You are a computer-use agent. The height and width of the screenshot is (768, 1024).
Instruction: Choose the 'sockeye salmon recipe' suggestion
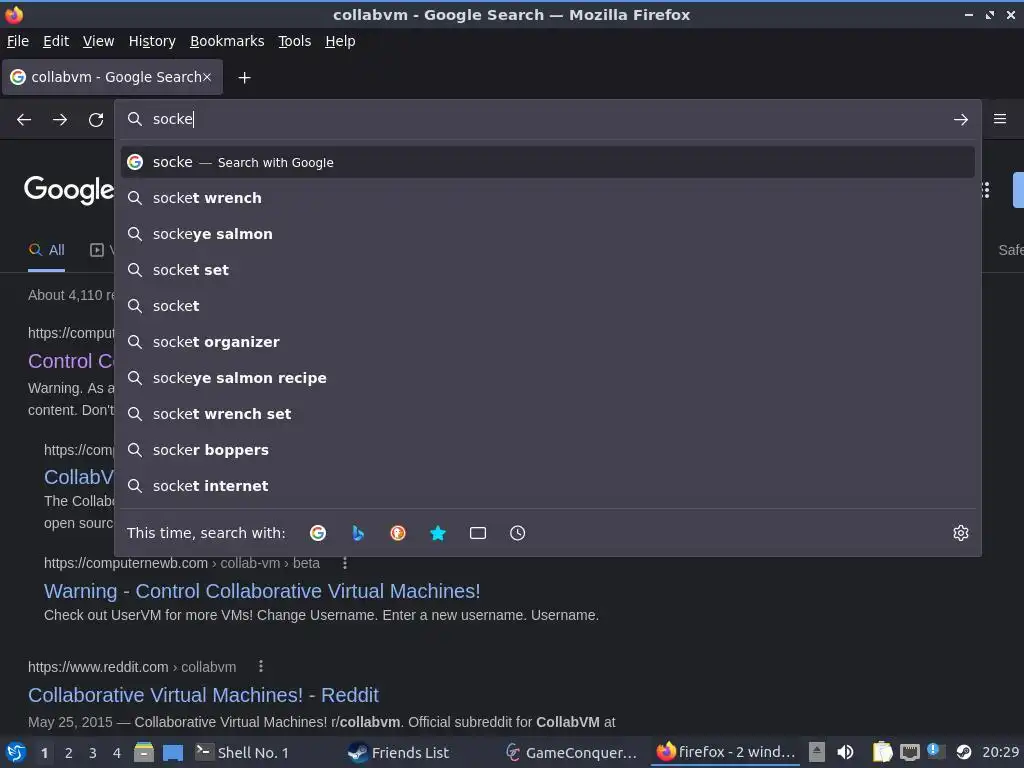click(x=547, y=377)
